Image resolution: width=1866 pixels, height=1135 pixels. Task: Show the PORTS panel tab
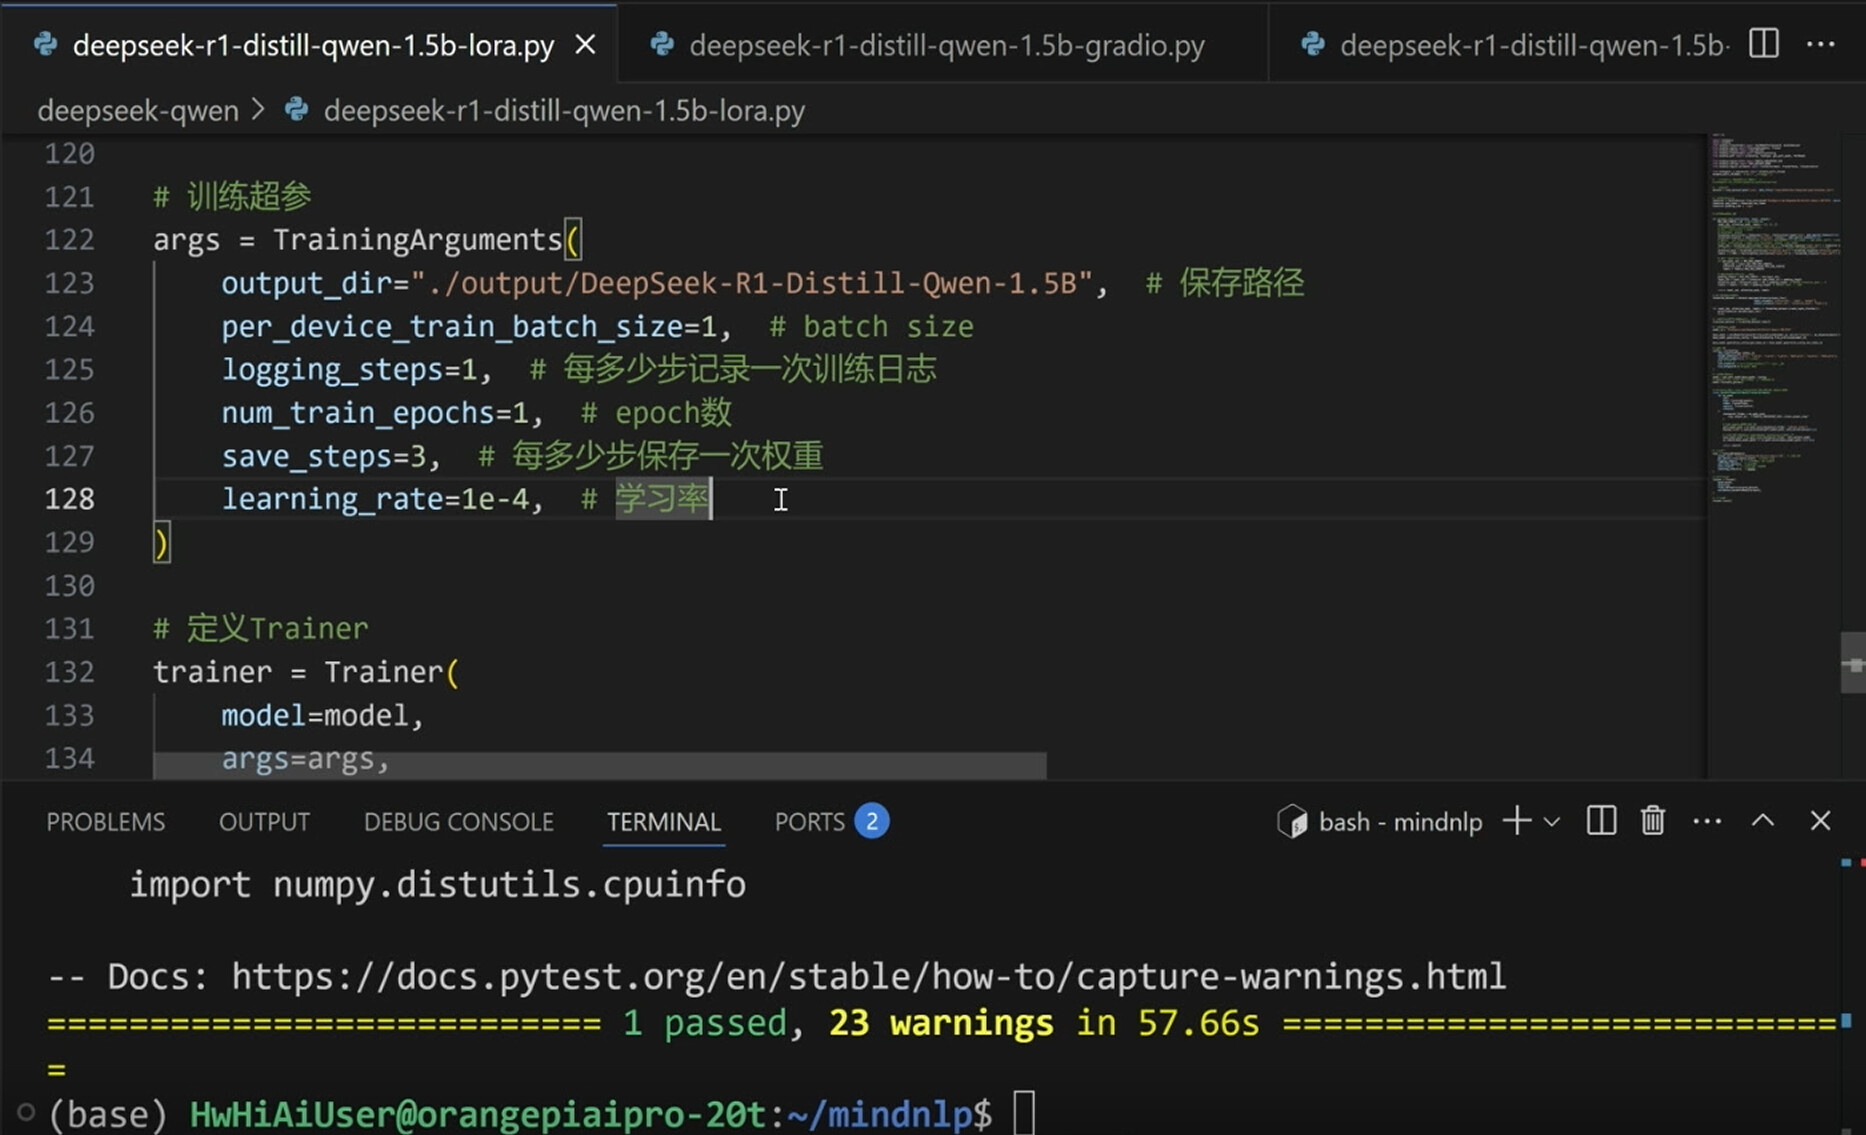[809, 822]
